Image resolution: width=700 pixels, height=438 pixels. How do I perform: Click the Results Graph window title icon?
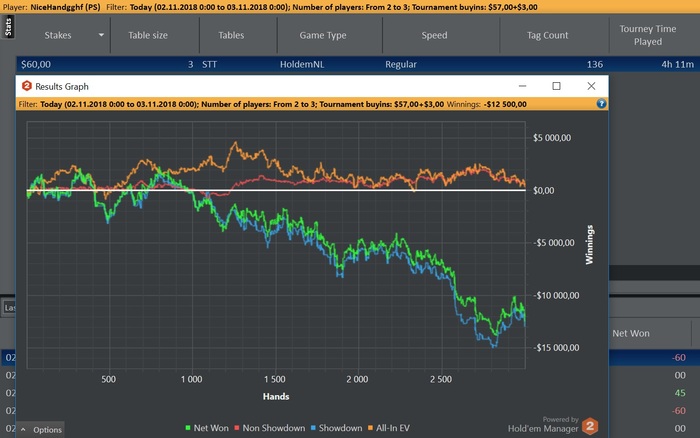click(27, 86)
